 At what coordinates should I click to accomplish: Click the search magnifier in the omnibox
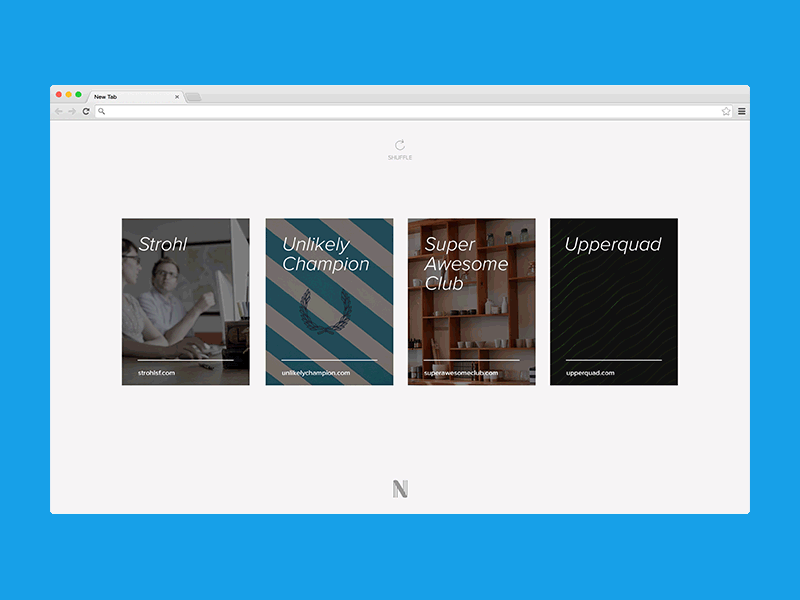100,111
